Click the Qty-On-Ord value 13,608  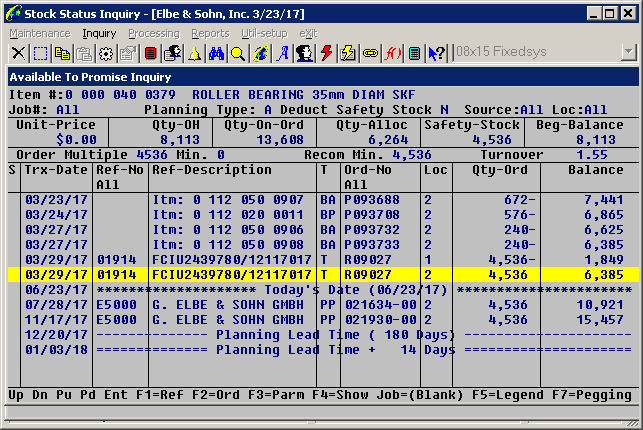[x=280, y=140]
